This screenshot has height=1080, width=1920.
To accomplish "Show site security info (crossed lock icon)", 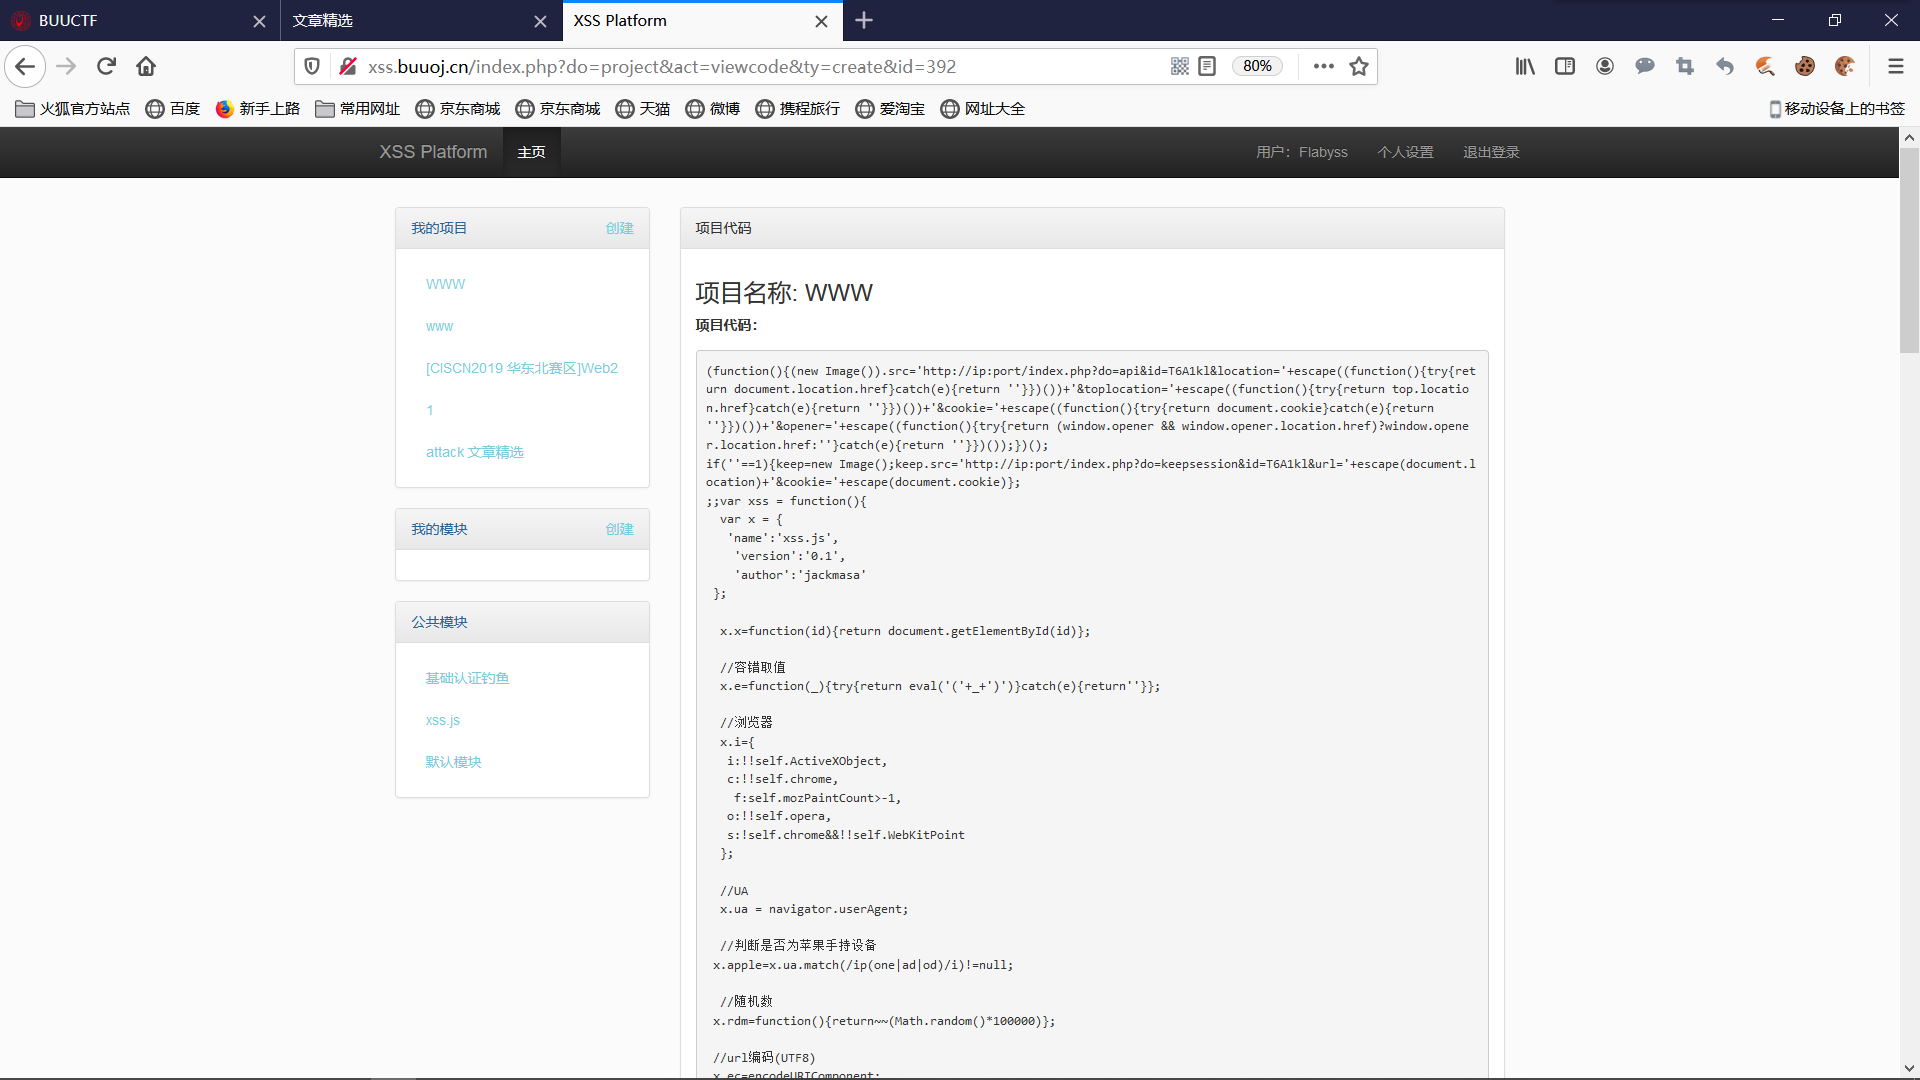I will click(348, 66).
